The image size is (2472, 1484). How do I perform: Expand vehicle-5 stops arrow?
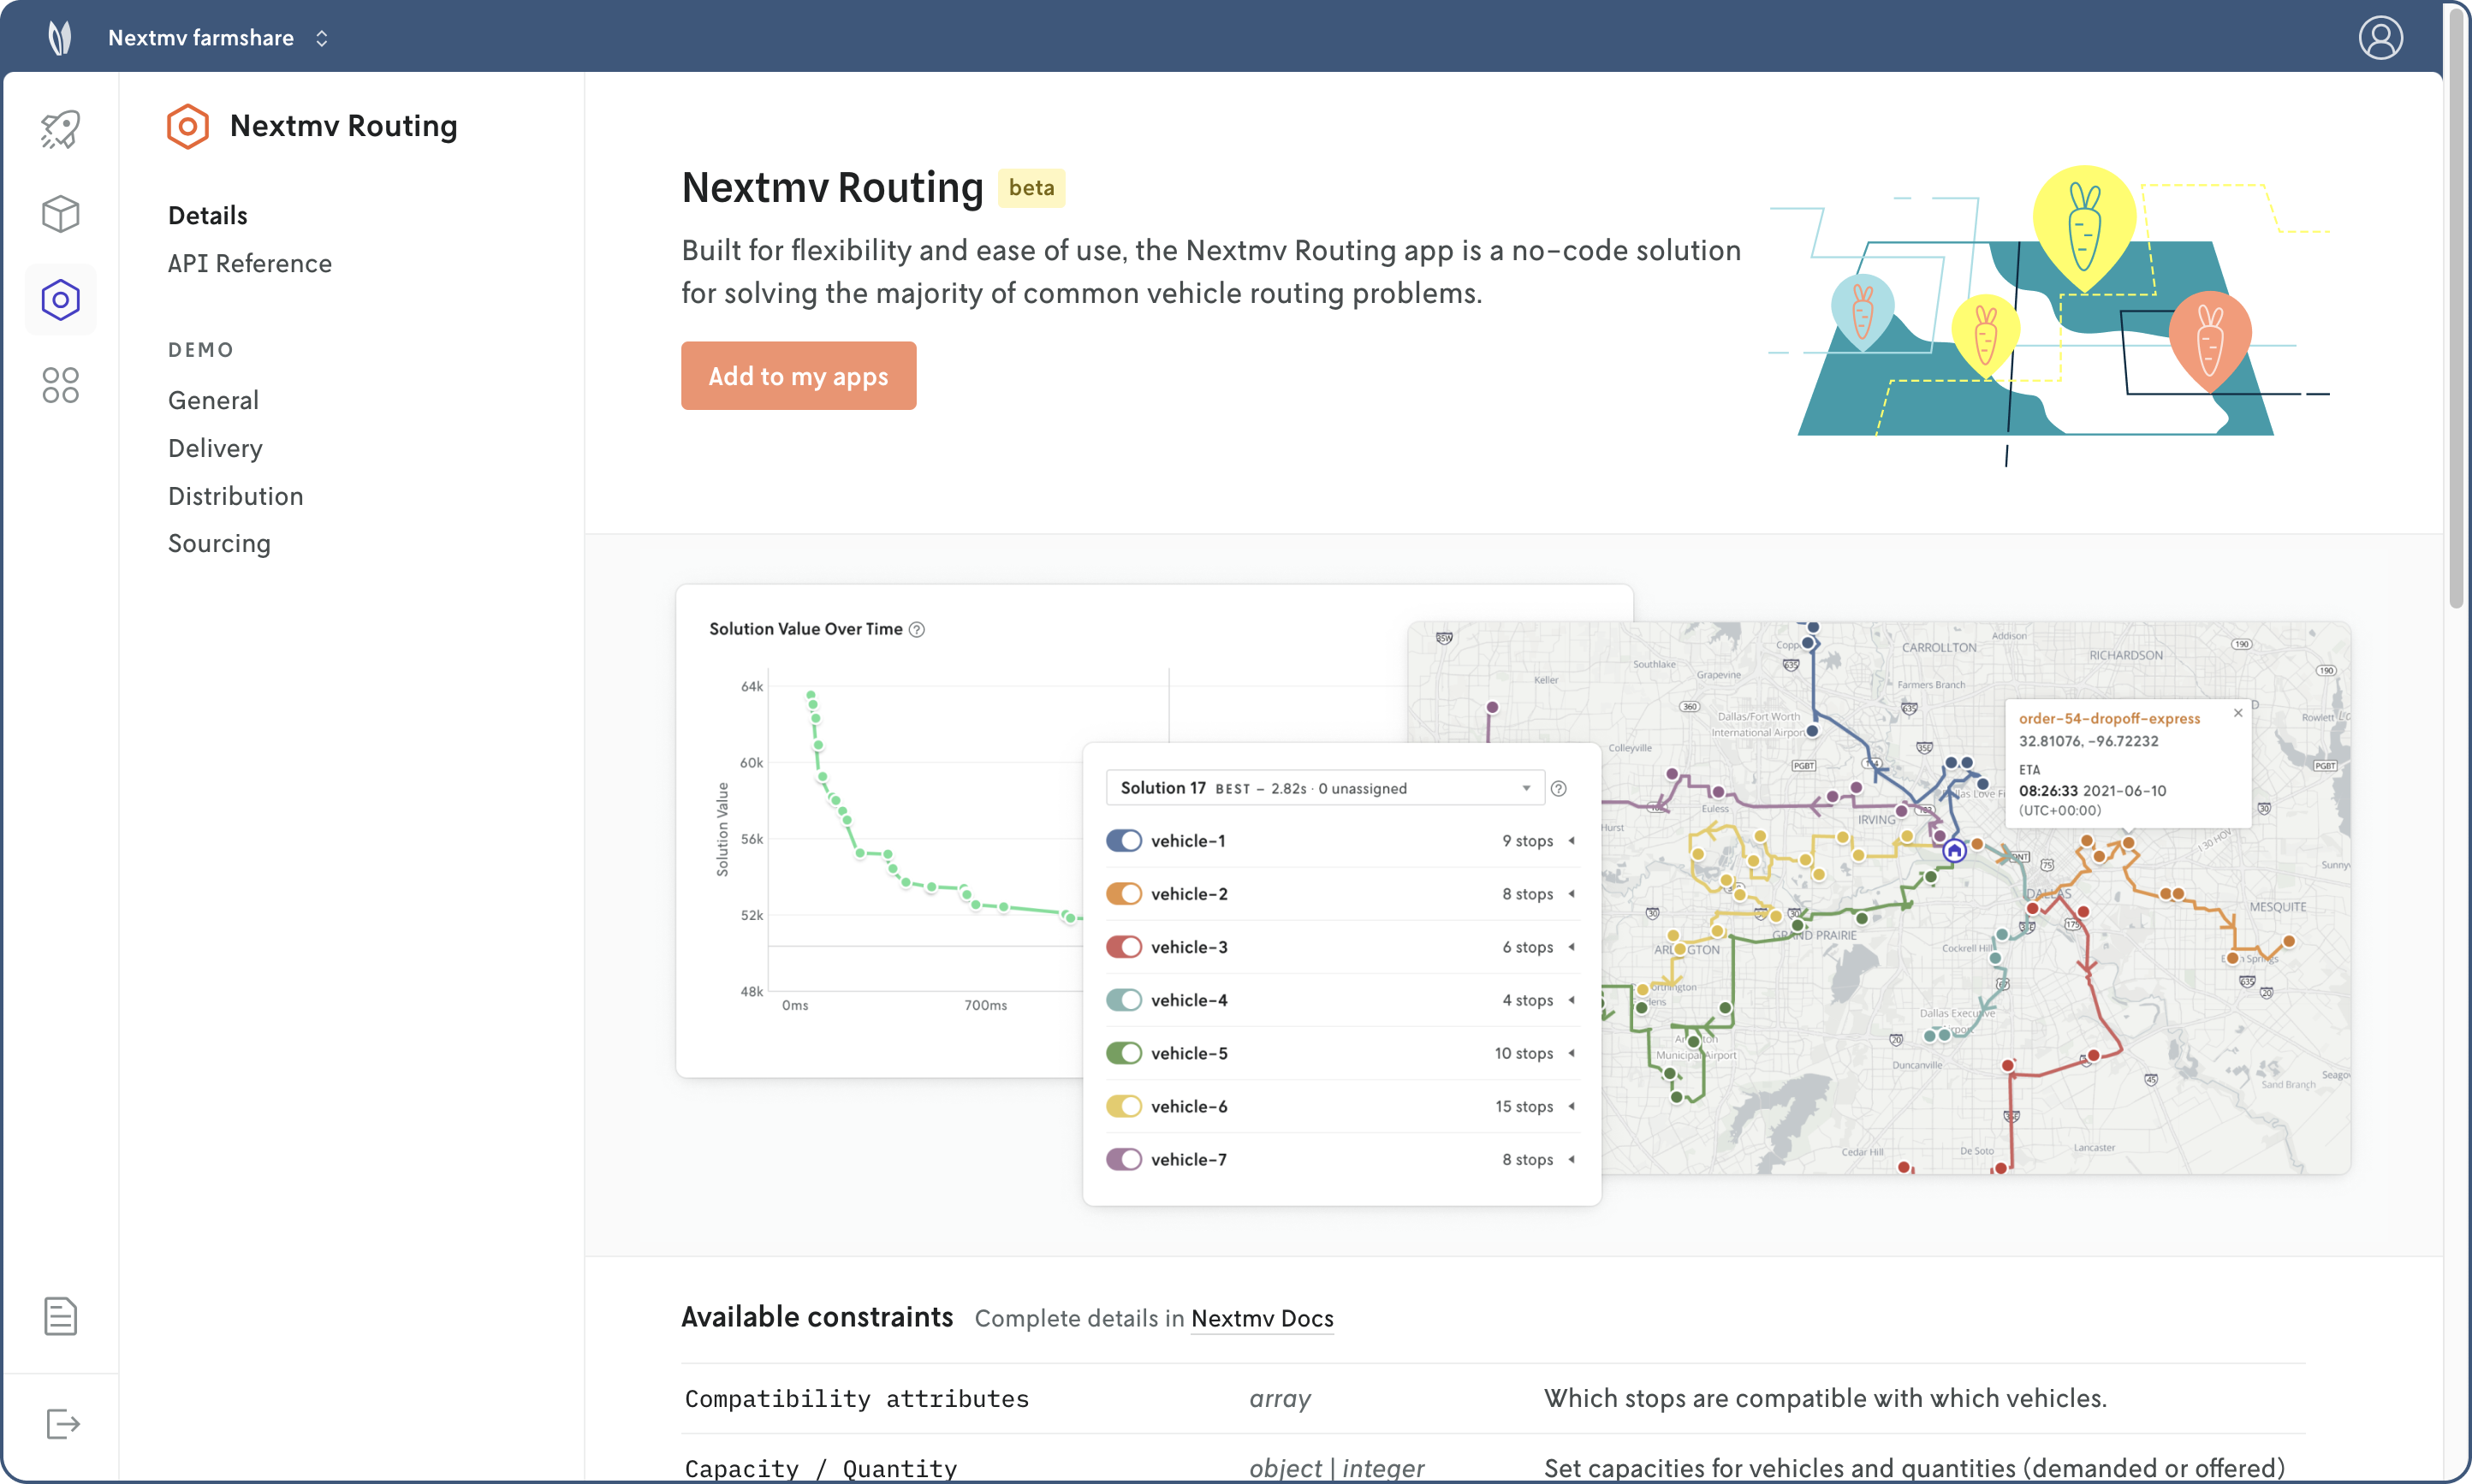1572,1053
